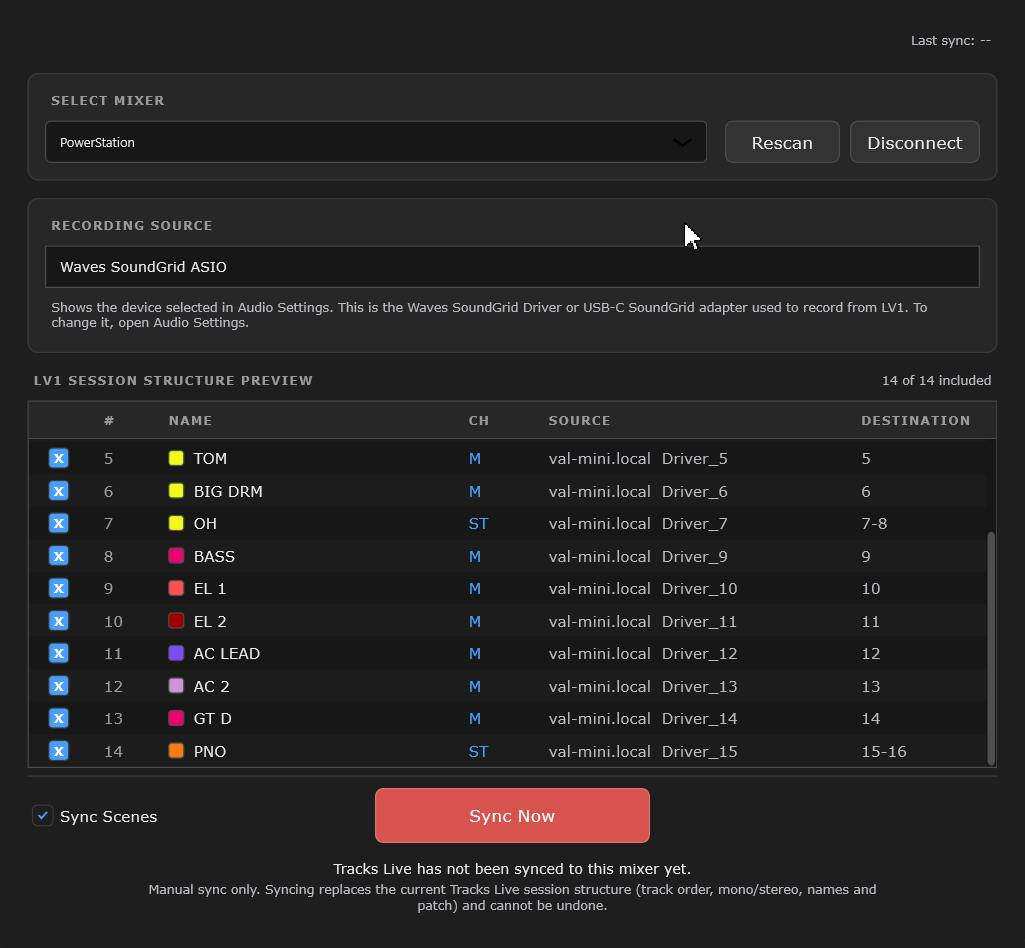The height and width of the screenshot is (948, 1025).
Task: Toggle the include checkbox for BASS track
Action: 59,556
